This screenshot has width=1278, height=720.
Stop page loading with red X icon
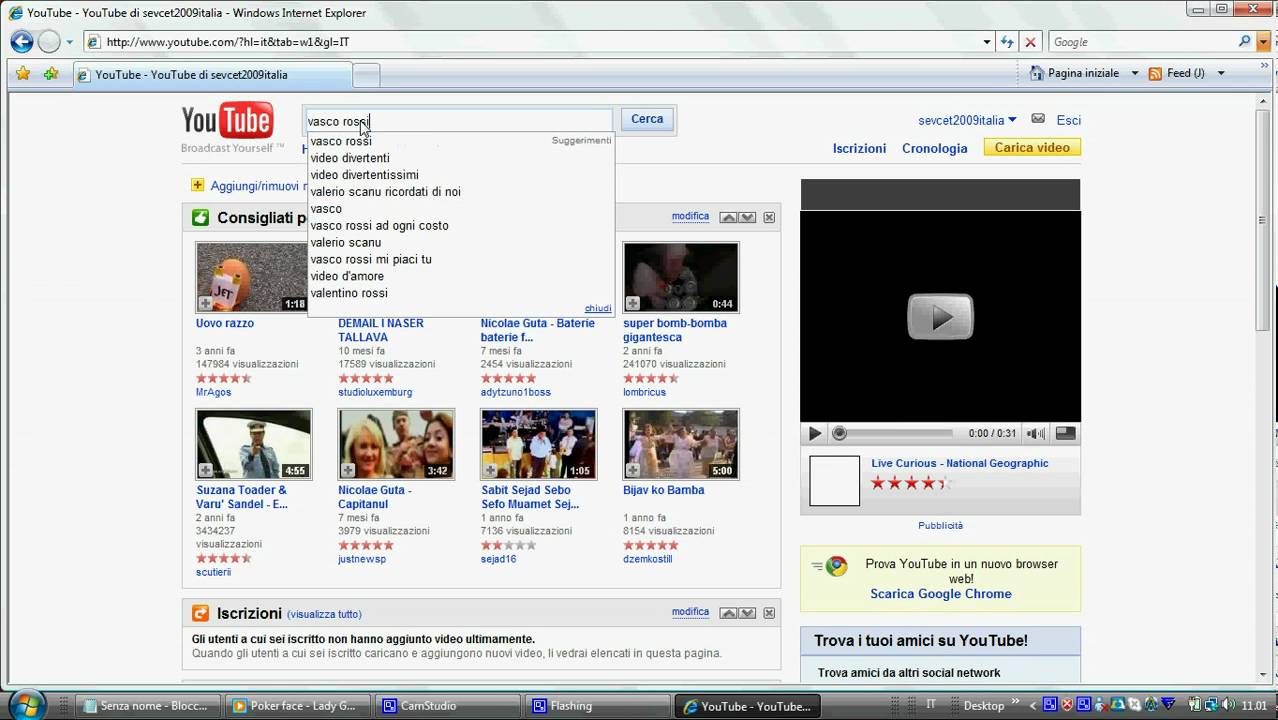(x=1031, y=42)
